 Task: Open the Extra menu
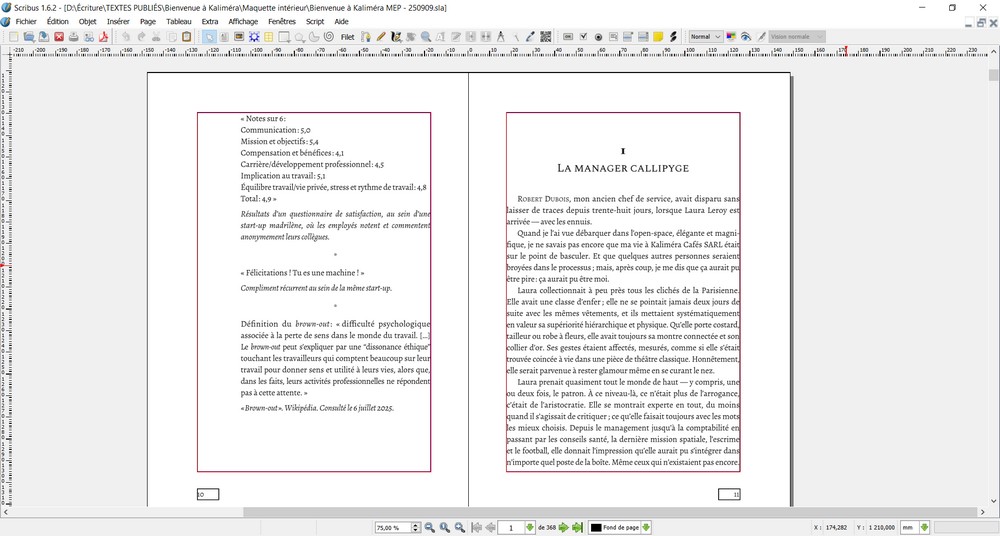click(210, 21)
